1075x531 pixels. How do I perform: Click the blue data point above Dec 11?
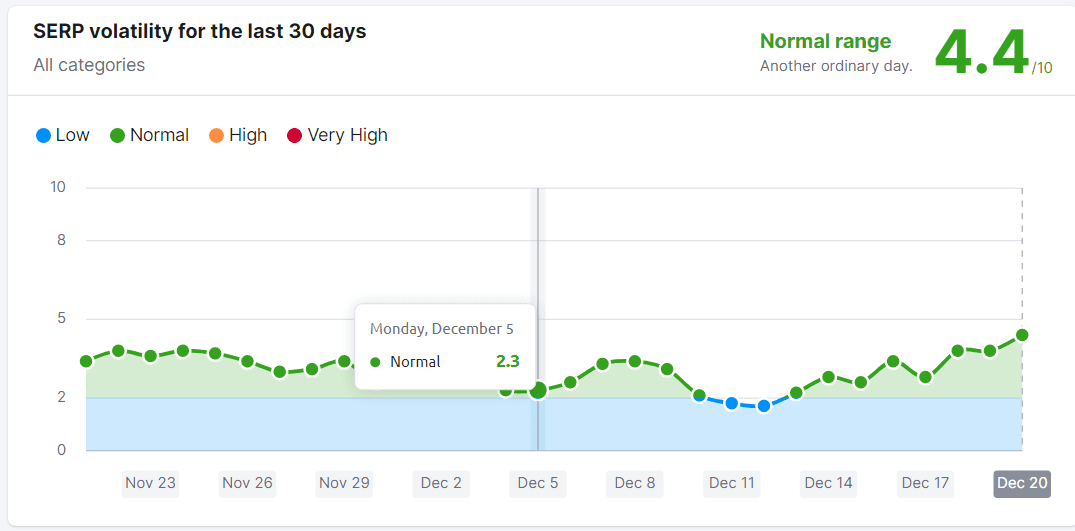[732, 403]
